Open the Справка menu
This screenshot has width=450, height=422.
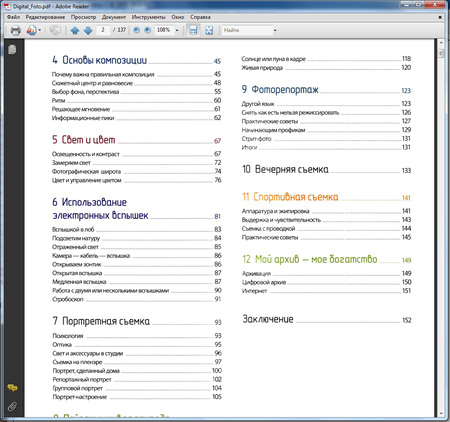[200, 17]
